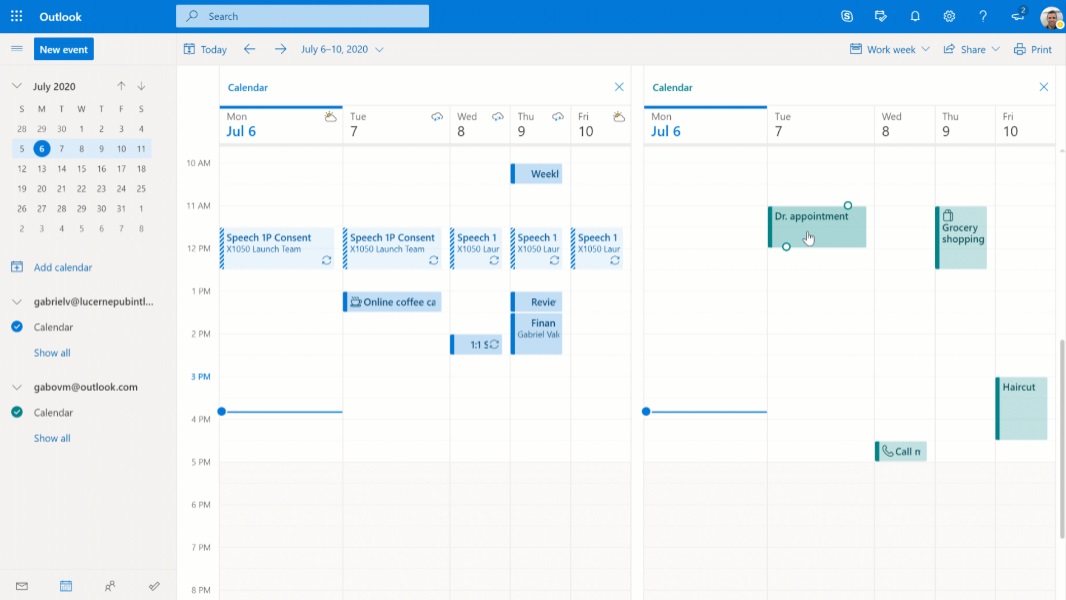The height and width of the screenshot is (600, 1066).
Task: Open the Review event on Thursday
Action: click(x=536, y=302)
